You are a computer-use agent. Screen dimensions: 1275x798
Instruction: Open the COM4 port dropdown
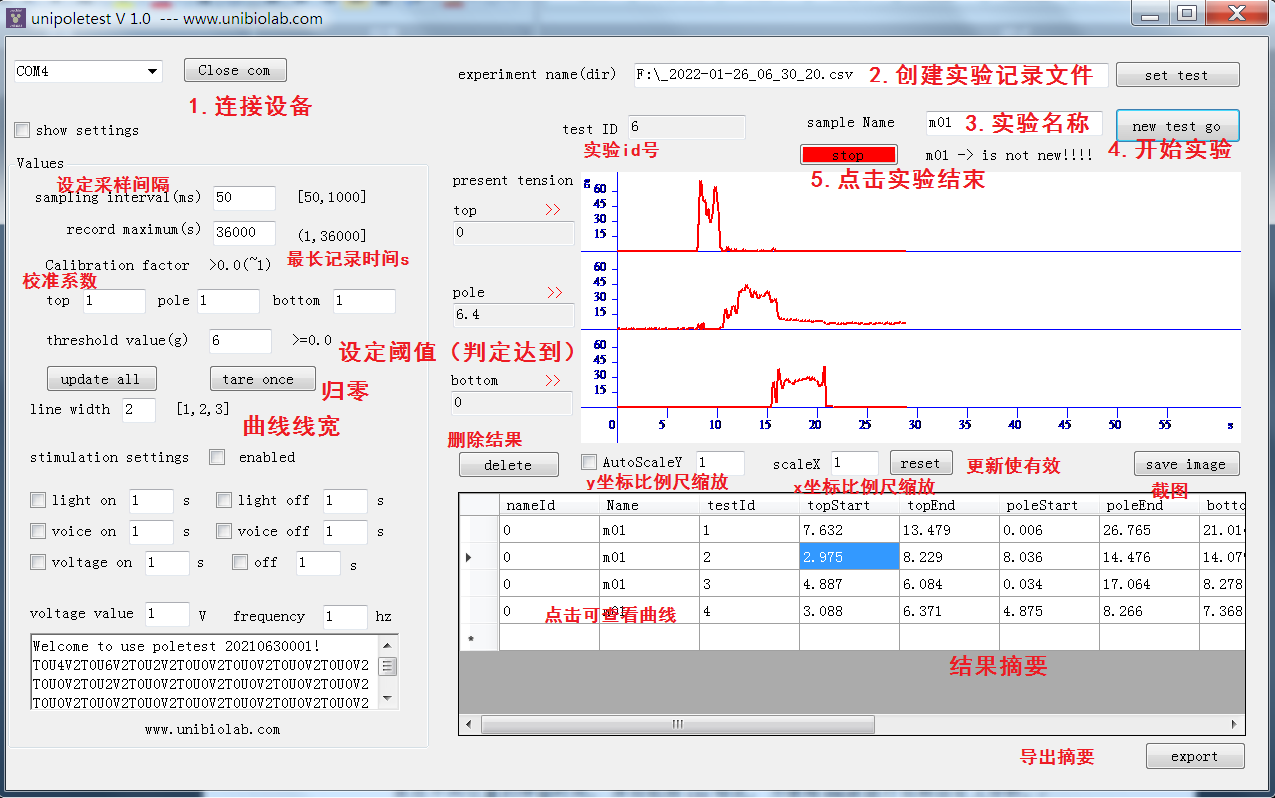152,71
